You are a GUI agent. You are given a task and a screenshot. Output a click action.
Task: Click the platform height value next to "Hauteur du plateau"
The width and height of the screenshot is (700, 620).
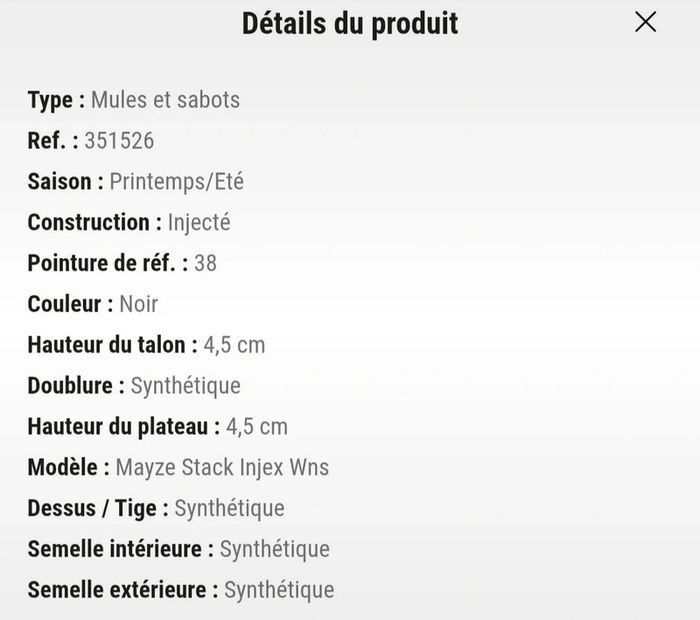[x=257, y=426]
